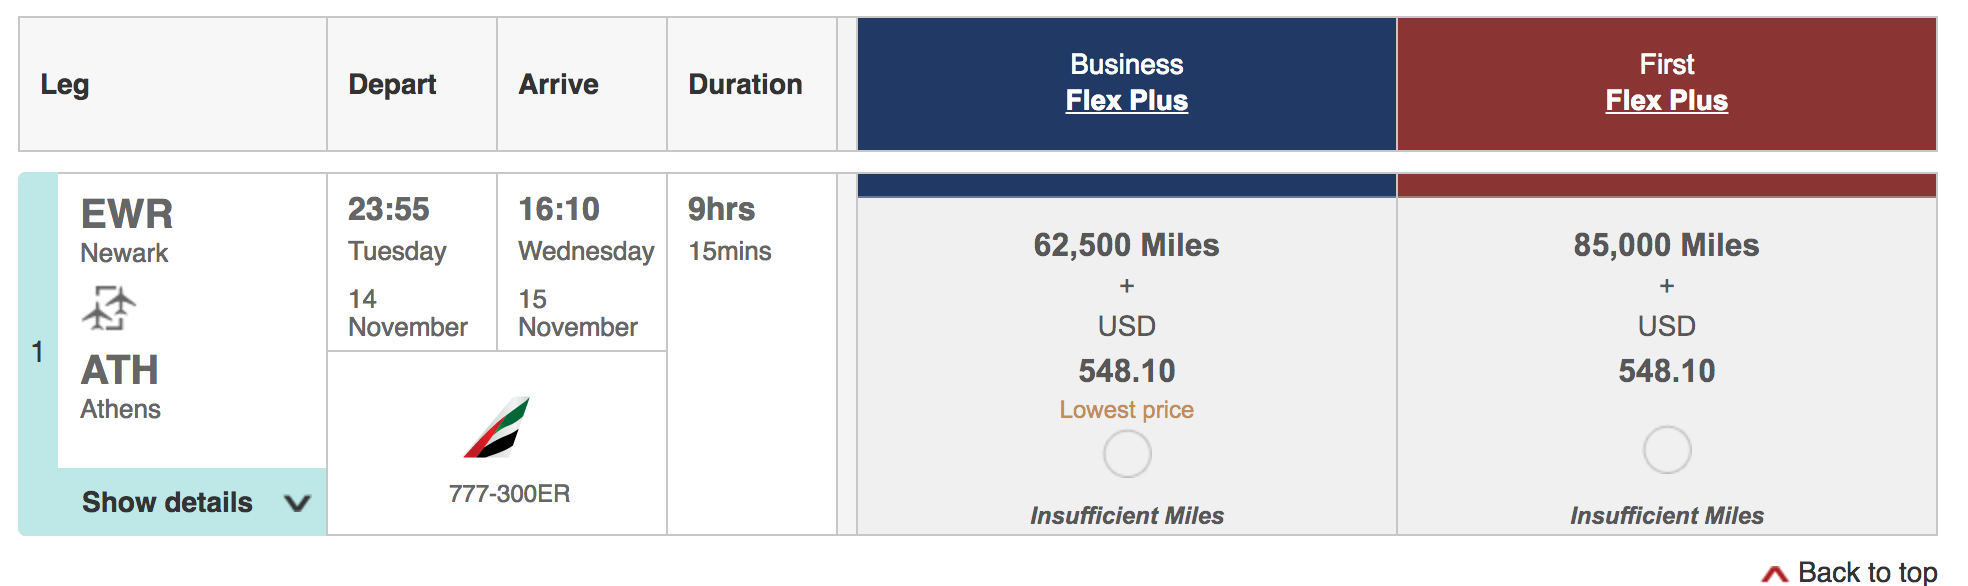1968x586 pixels.
Task: Open First Flex Plus fare link
Action: (1667, 101)
